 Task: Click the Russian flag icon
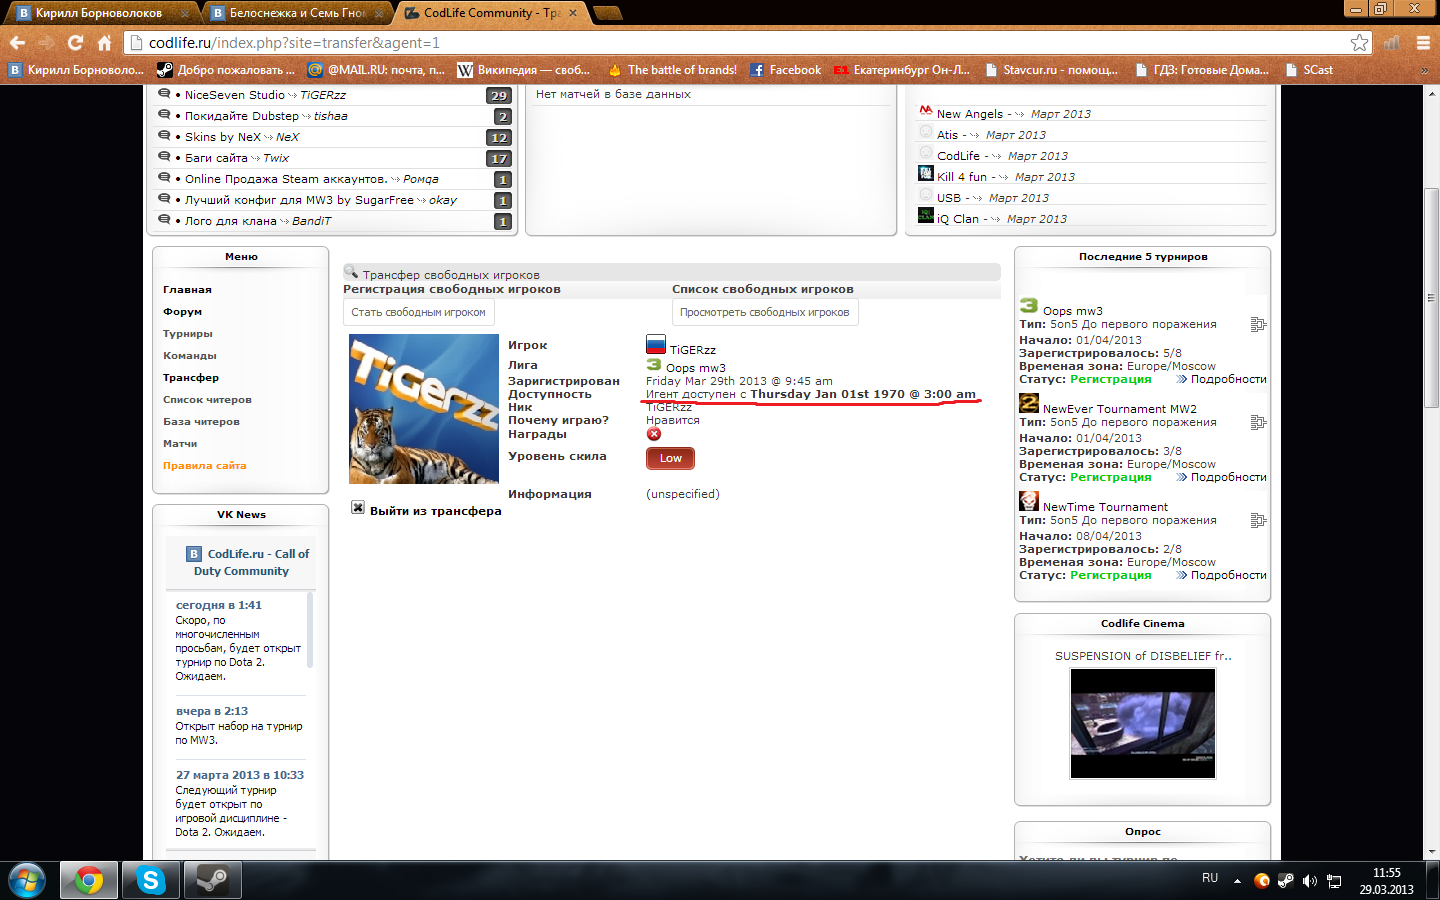pos(656,345)
